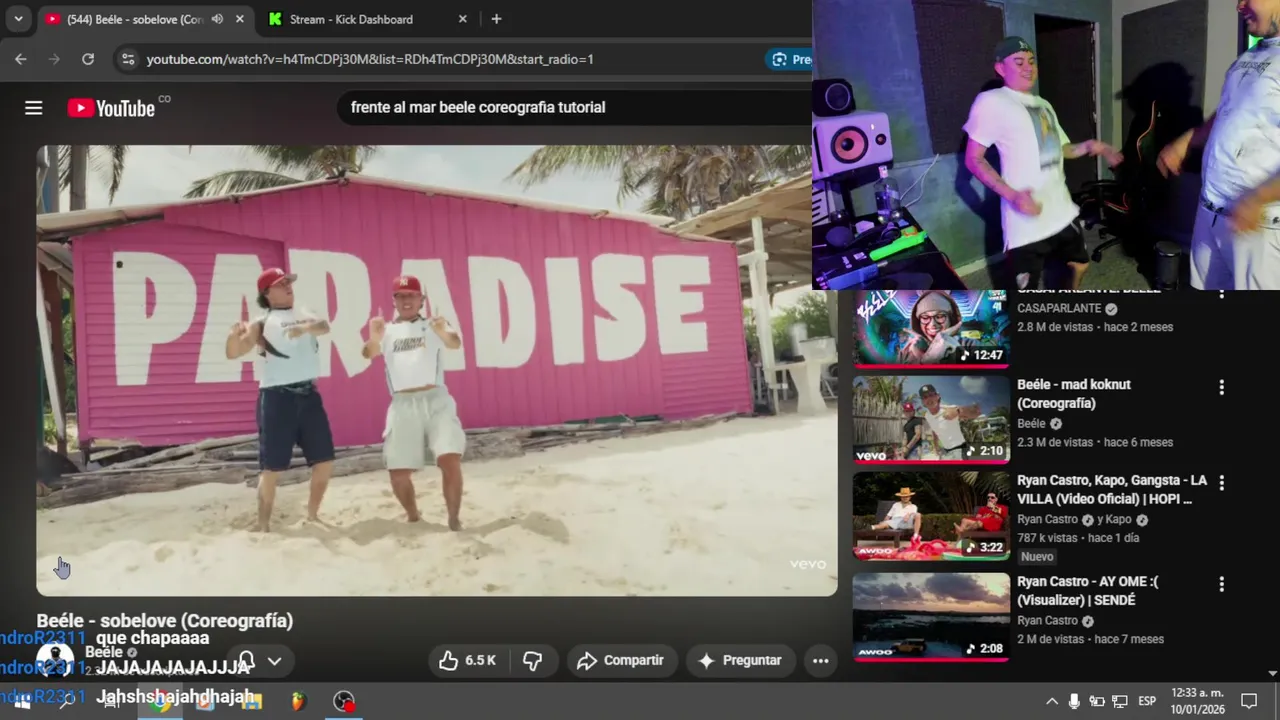
Task: Open the tab search dropdown arrow
Action: click(x=18, y=19)
